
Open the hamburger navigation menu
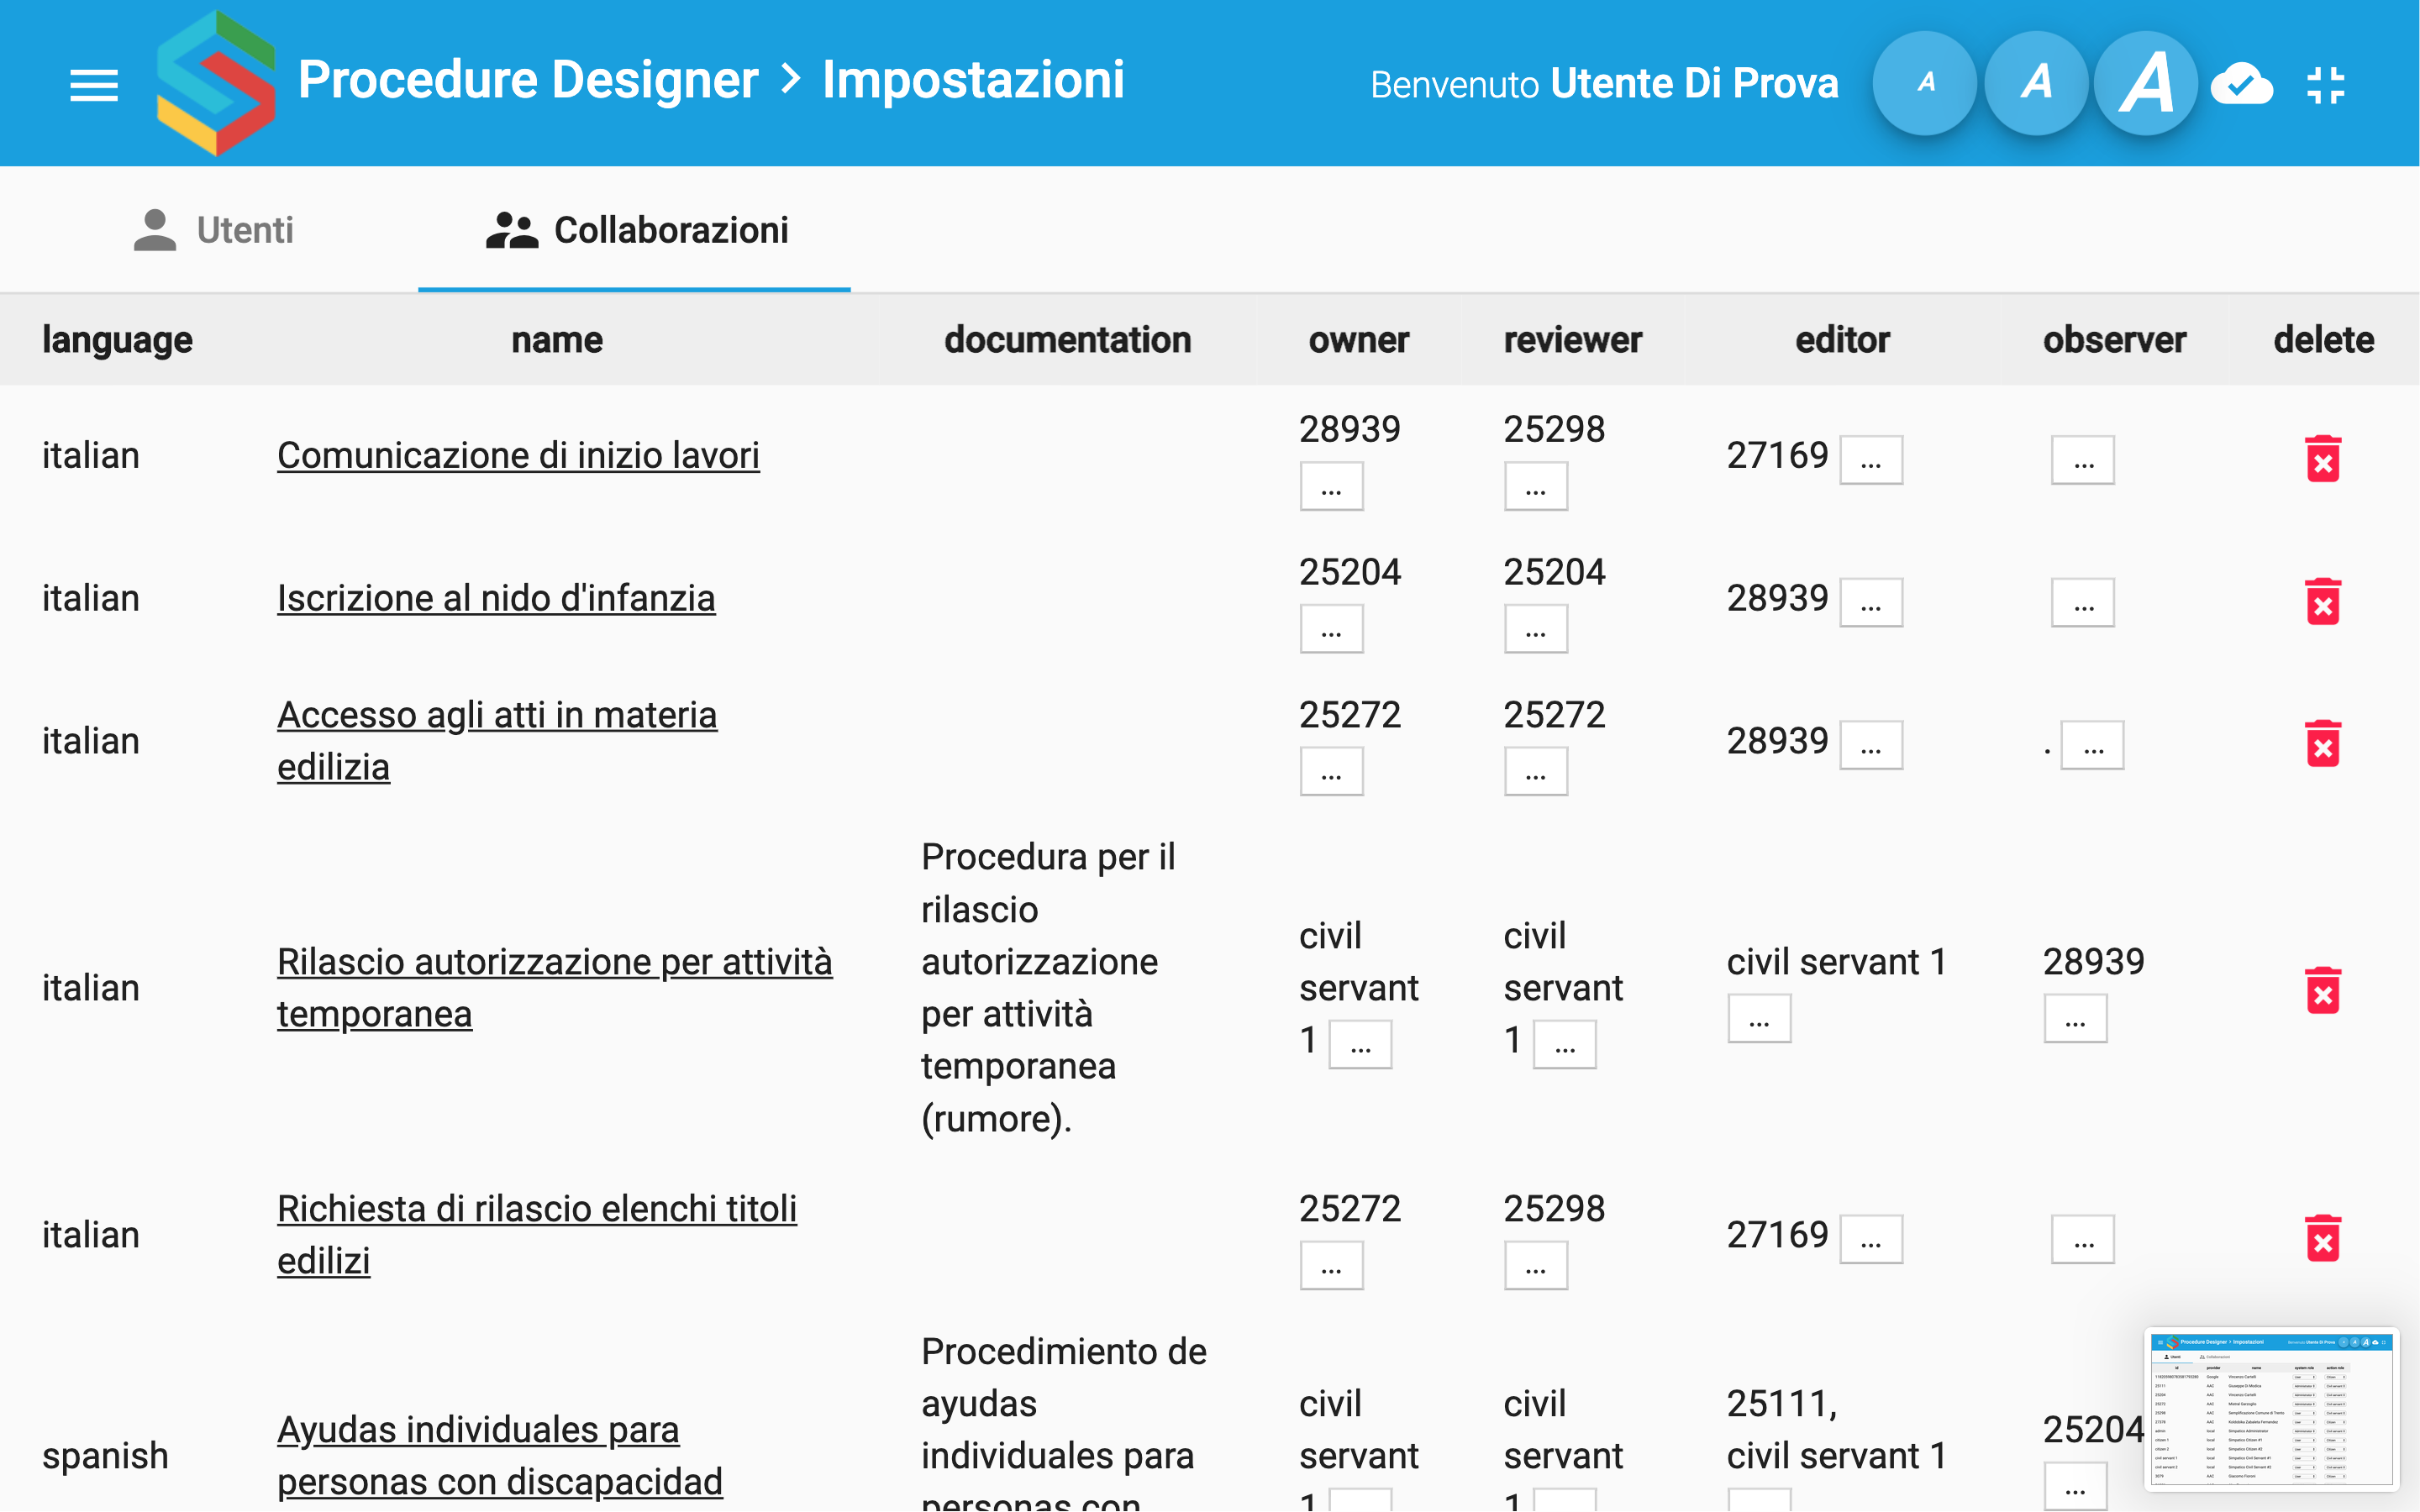click(x=94, y=84)
